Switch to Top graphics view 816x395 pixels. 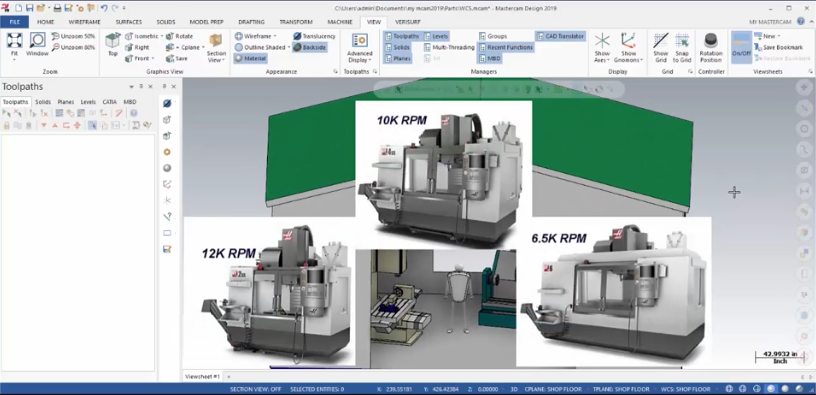coord(112,41)
